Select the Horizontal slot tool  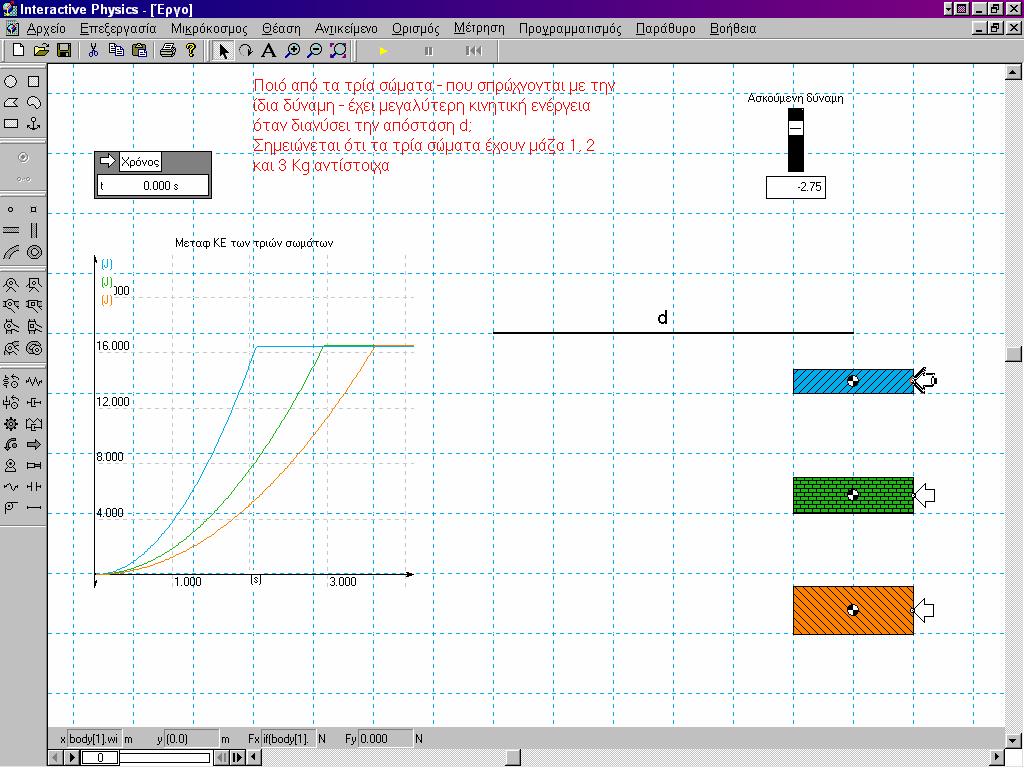click(x=11, y=230)
